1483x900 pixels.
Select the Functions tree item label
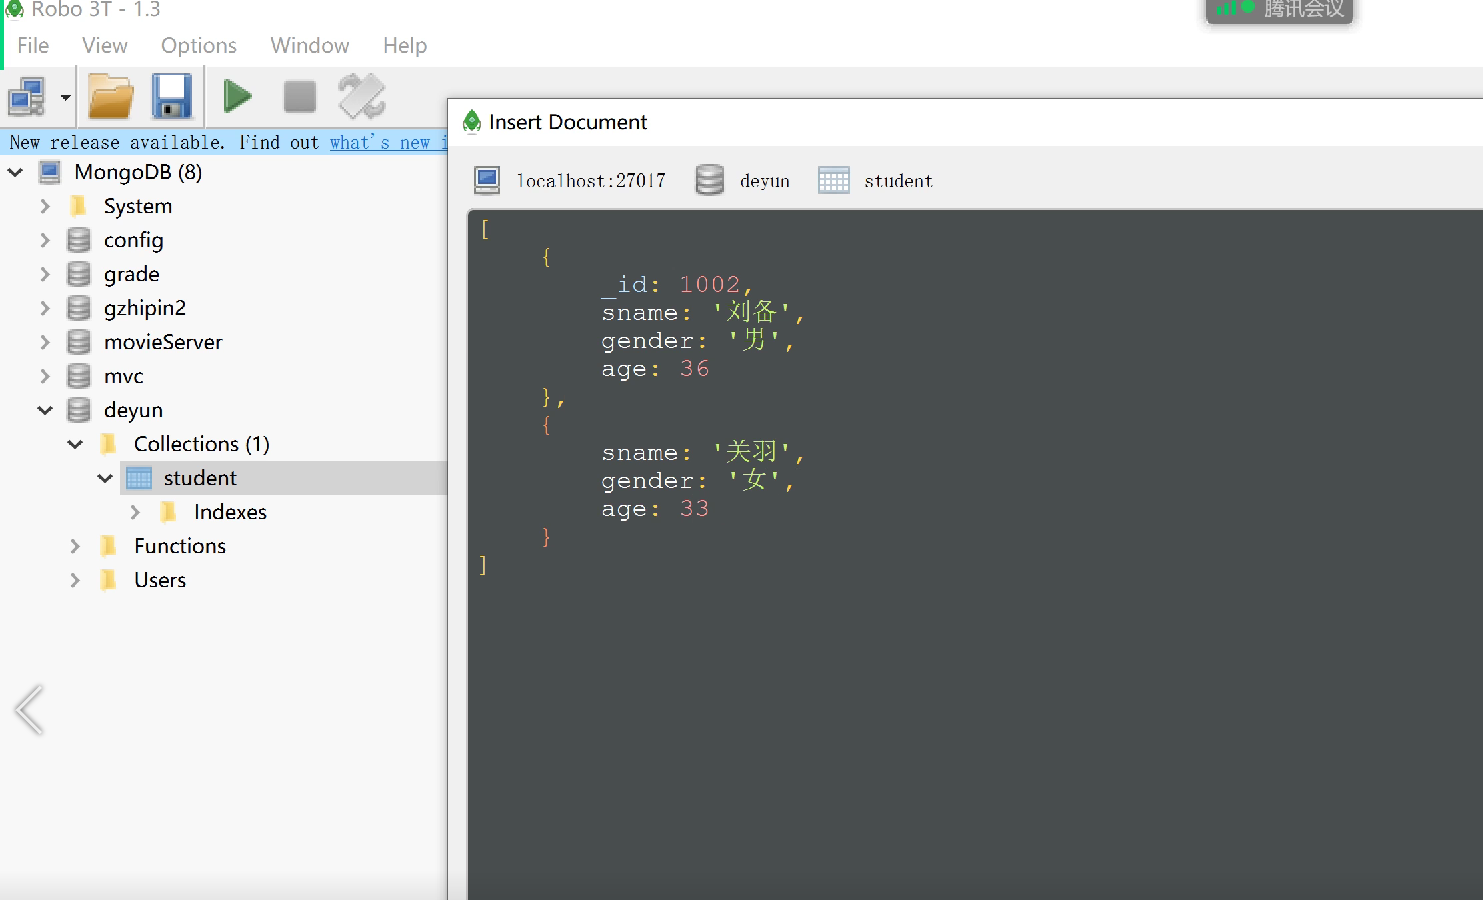point(180,546)
